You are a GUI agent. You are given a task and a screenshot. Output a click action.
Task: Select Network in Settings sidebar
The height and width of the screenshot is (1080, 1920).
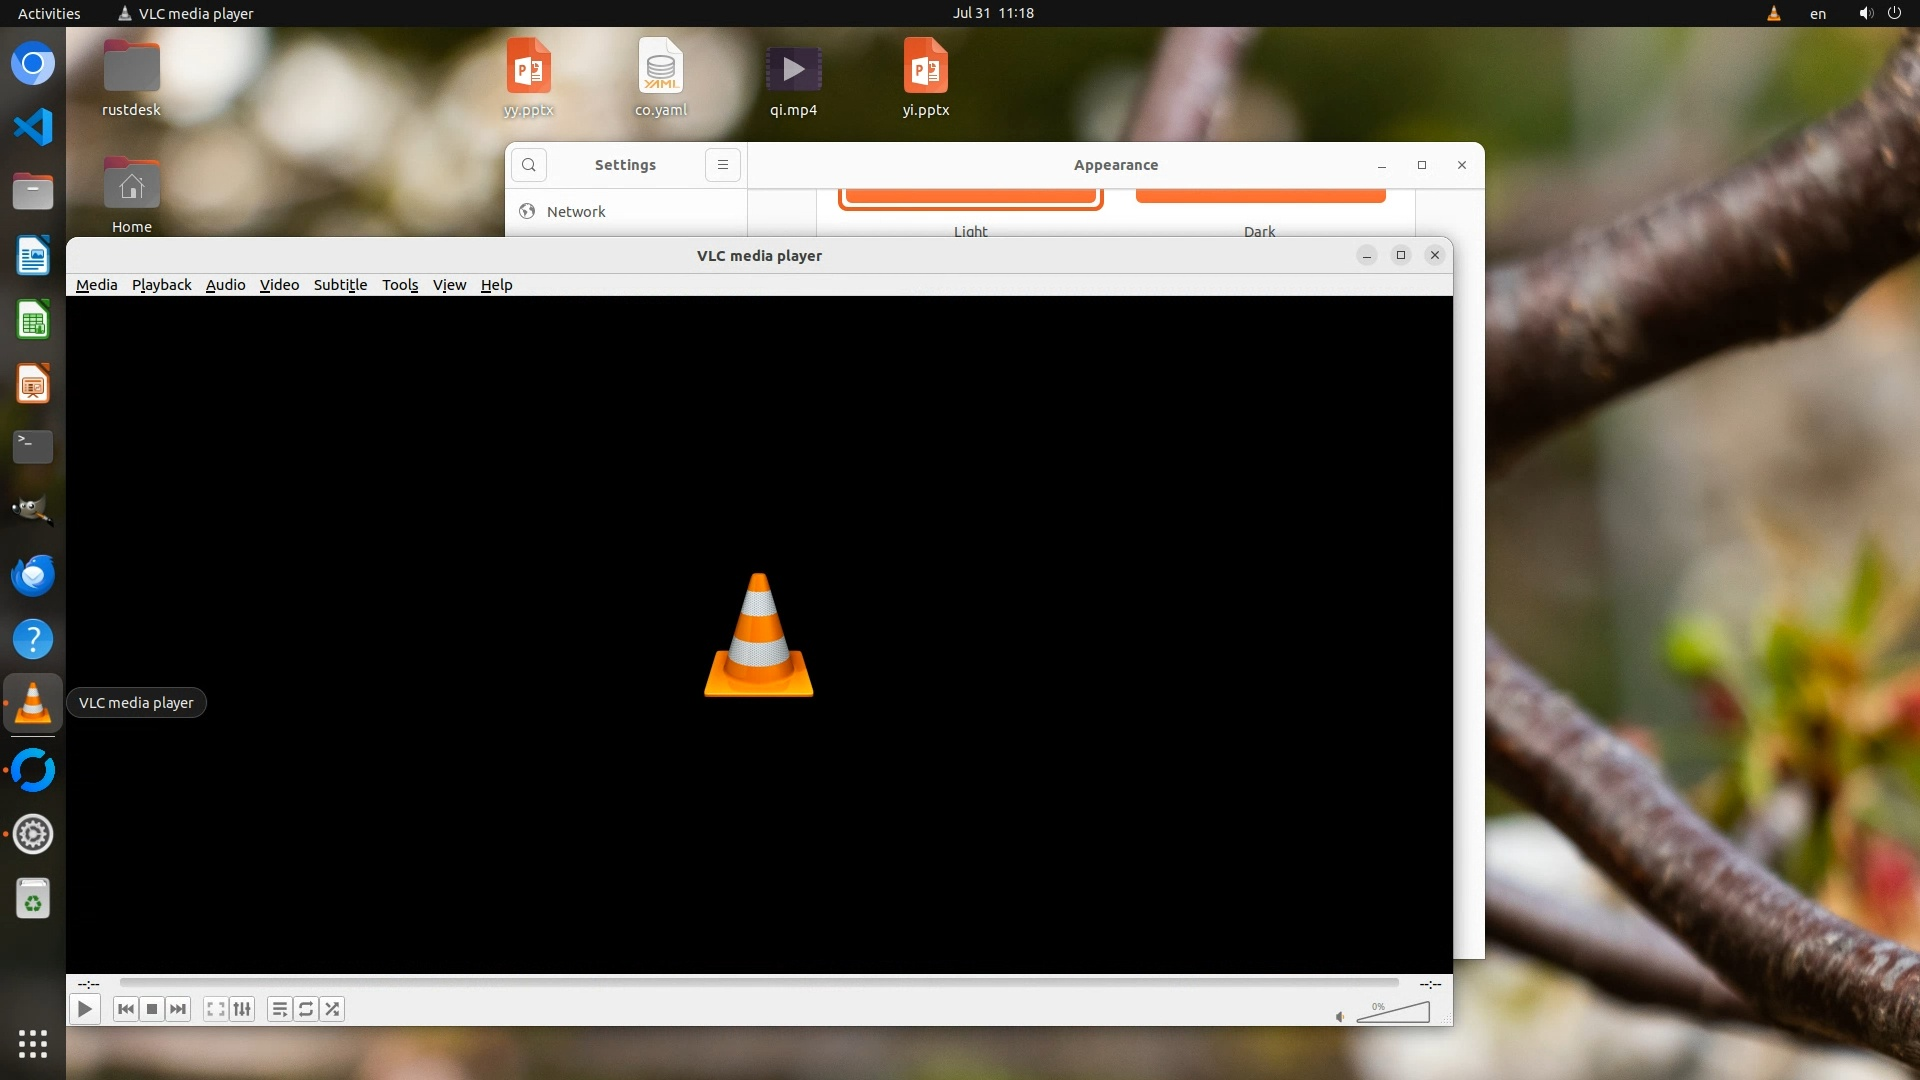pos(576,212)
